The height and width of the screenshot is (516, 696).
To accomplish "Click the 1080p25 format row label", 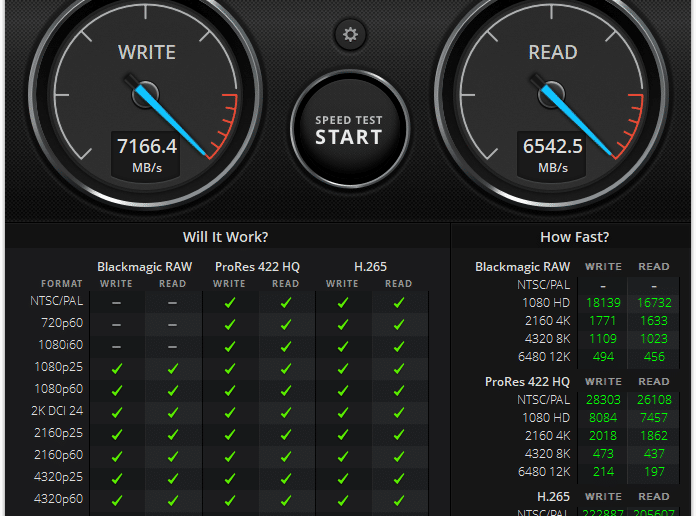I will (59, 367).
